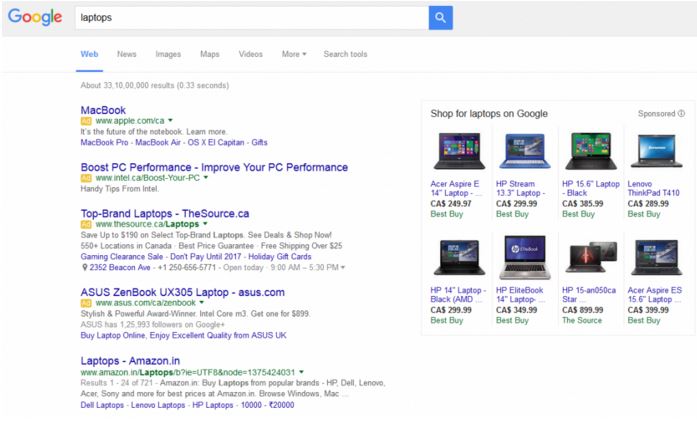
Task: Click the HP 15-an050ca Star laptop image
Action: pos(591,257)
